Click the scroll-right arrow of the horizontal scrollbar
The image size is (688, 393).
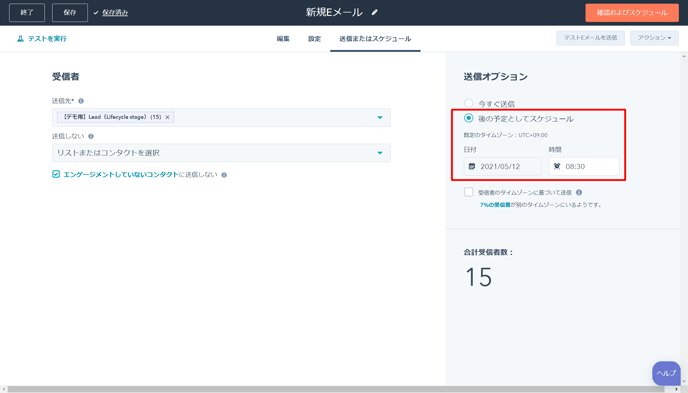pos(676,389)
